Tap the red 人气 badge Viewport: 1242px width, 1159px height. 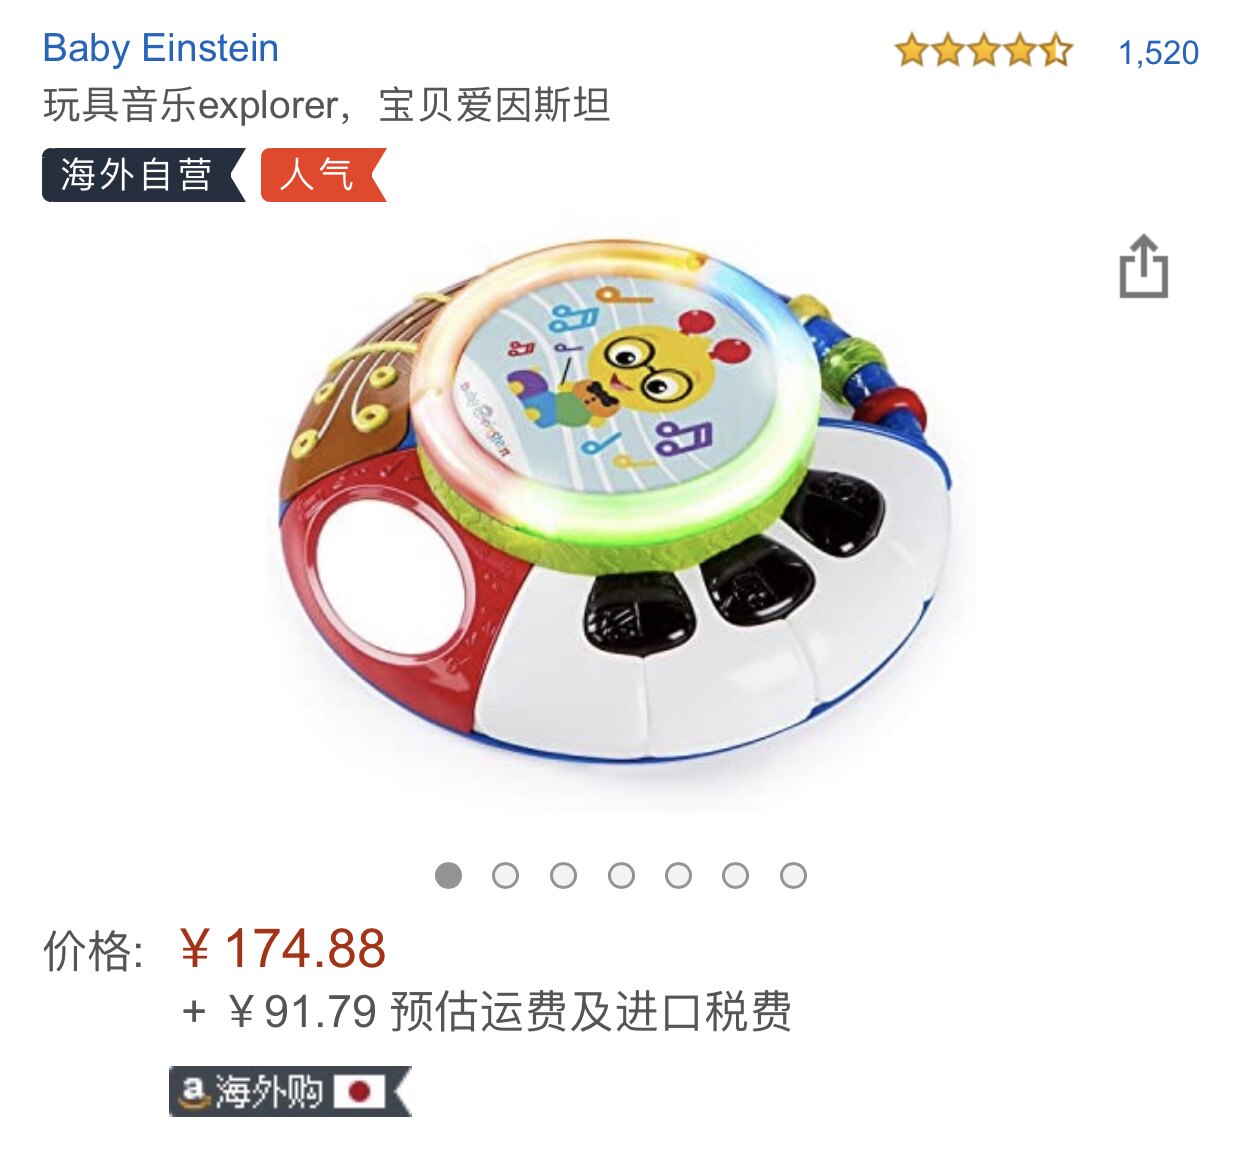point(323,175)
